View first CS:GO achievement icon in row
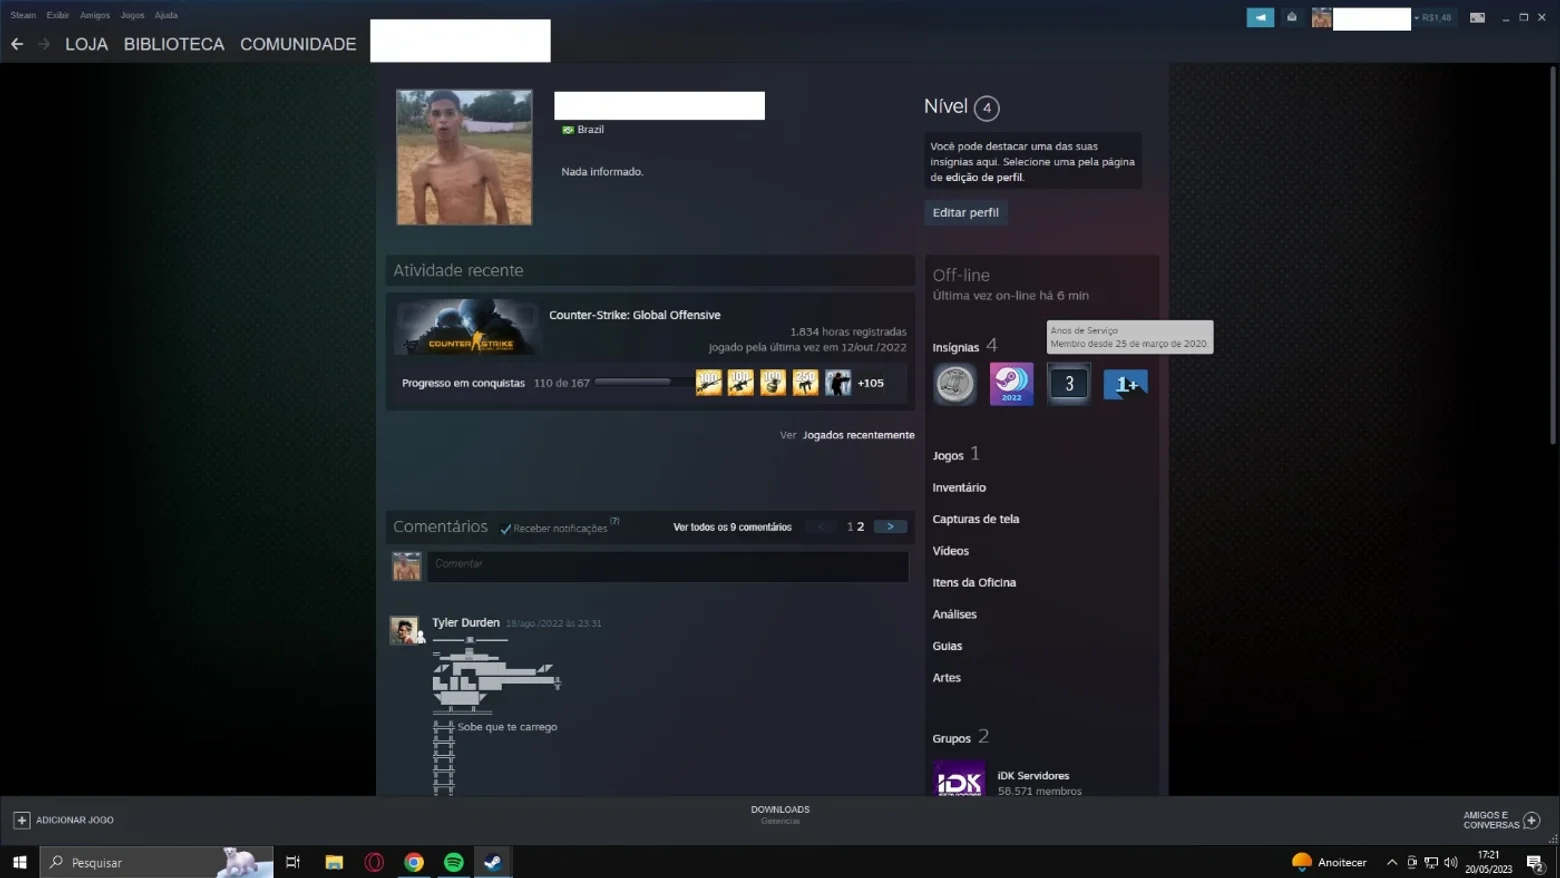The width and height of the screenshot is (1560, 878). pos(709,383)
